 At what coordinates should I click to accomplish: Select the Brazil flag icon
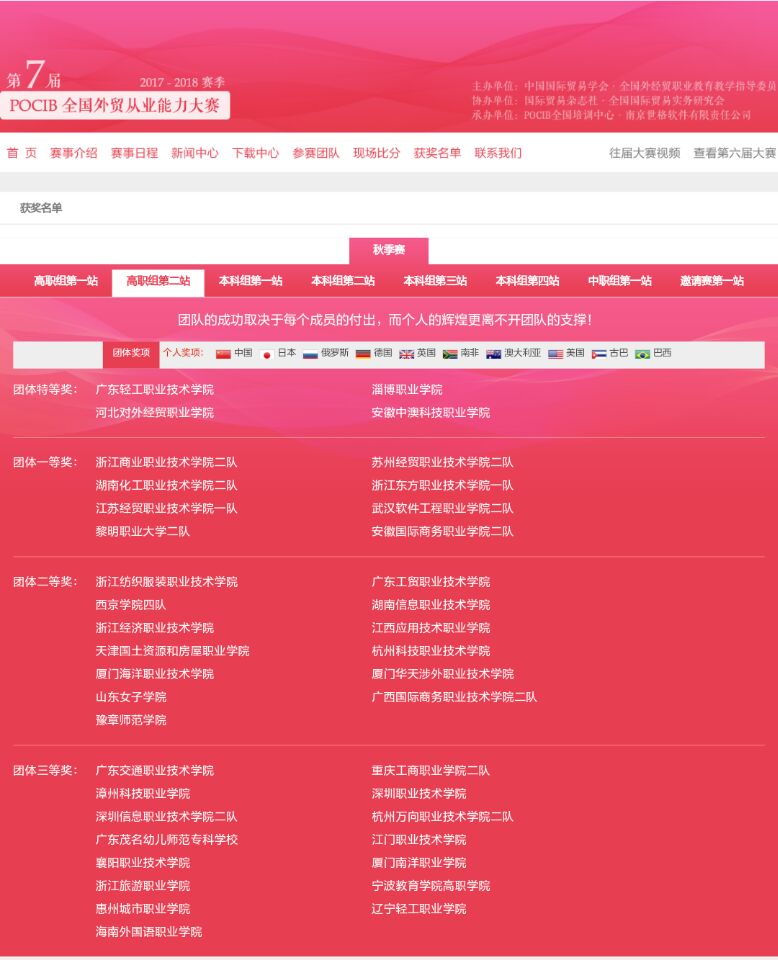click(642, 354)
